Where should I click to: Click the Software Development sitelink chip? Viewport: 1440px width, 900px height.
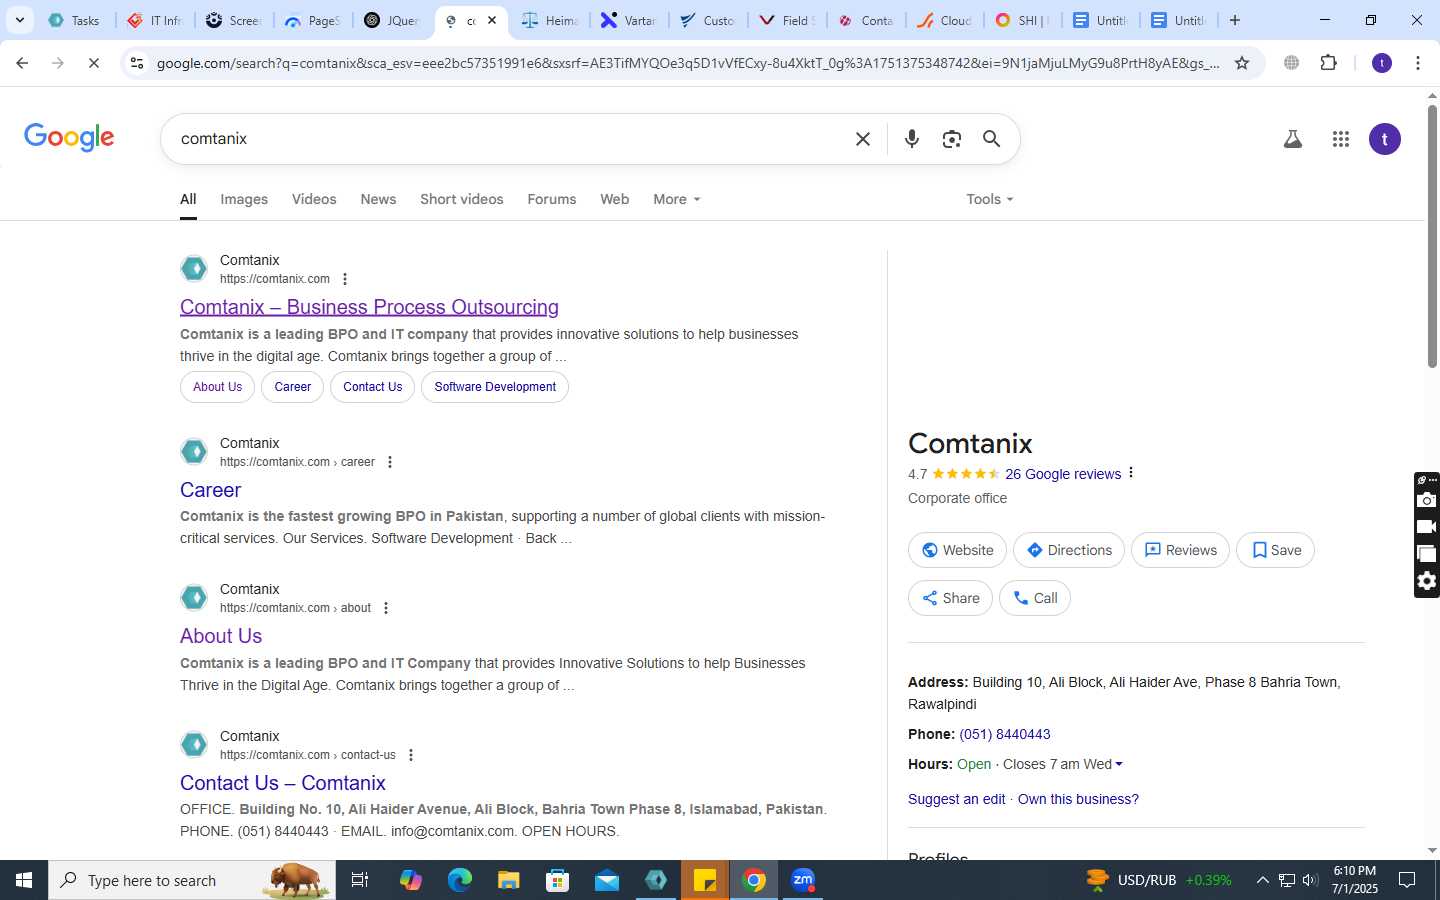coord(495,387)
